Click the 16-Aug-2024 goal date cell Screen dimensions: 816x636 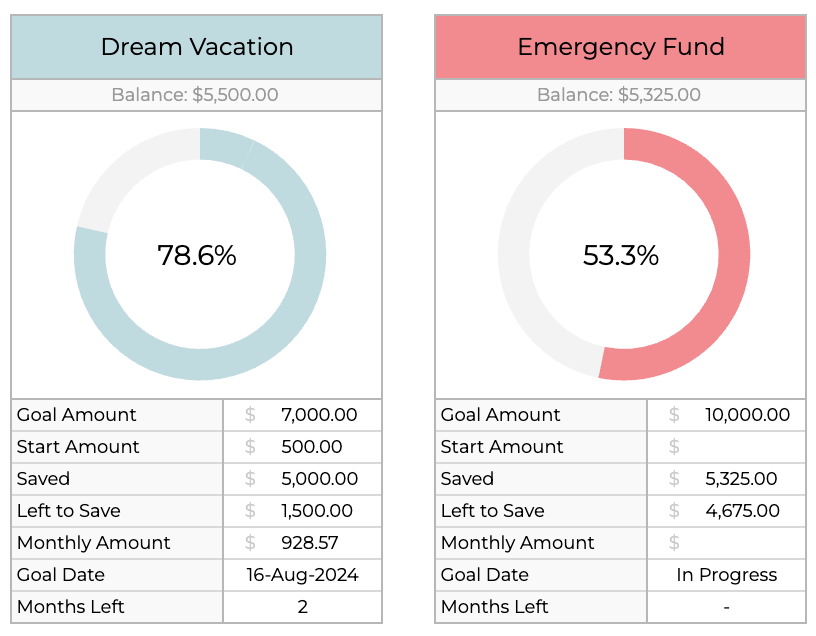point(302,575)
